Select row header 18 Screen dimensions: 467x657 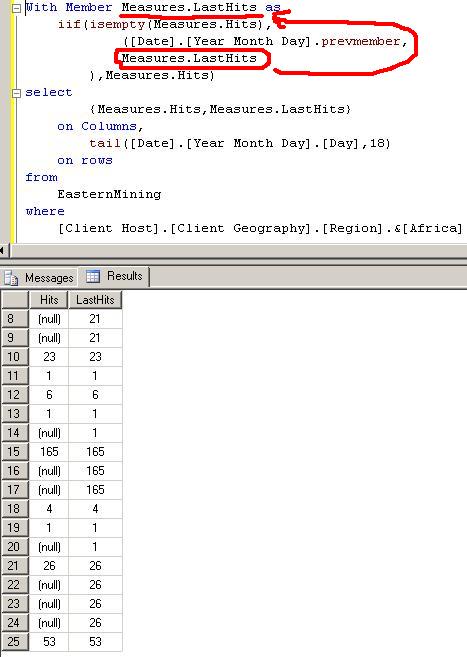[15, 509]
